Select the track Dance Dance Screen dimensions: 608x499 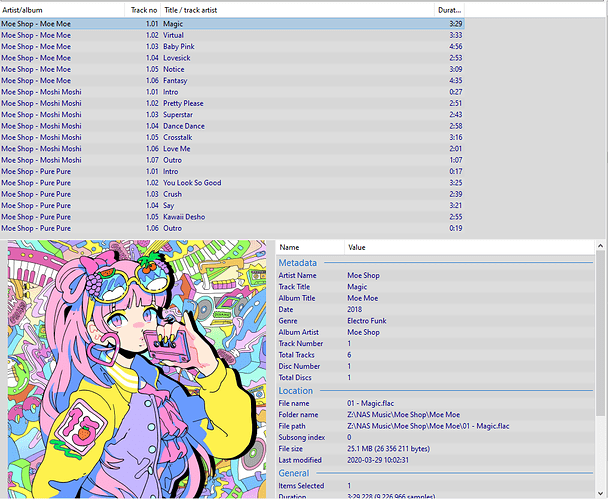point(232,126)
